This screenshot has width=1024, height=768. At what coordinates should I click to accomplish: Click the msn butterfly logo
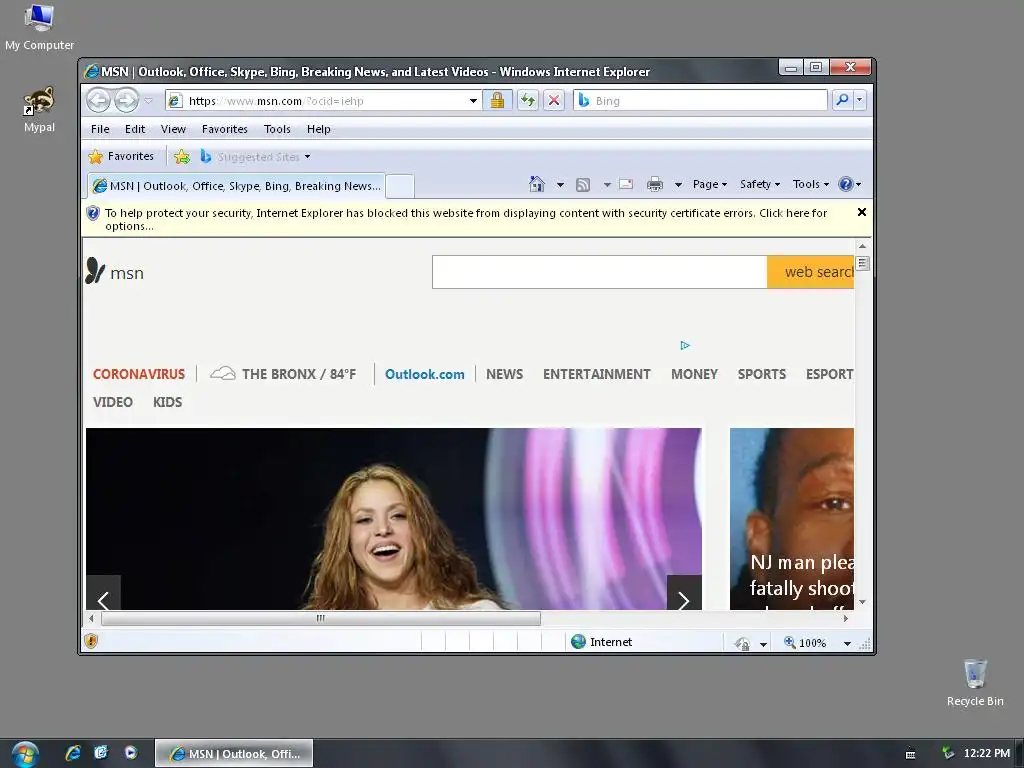[114, 272]
